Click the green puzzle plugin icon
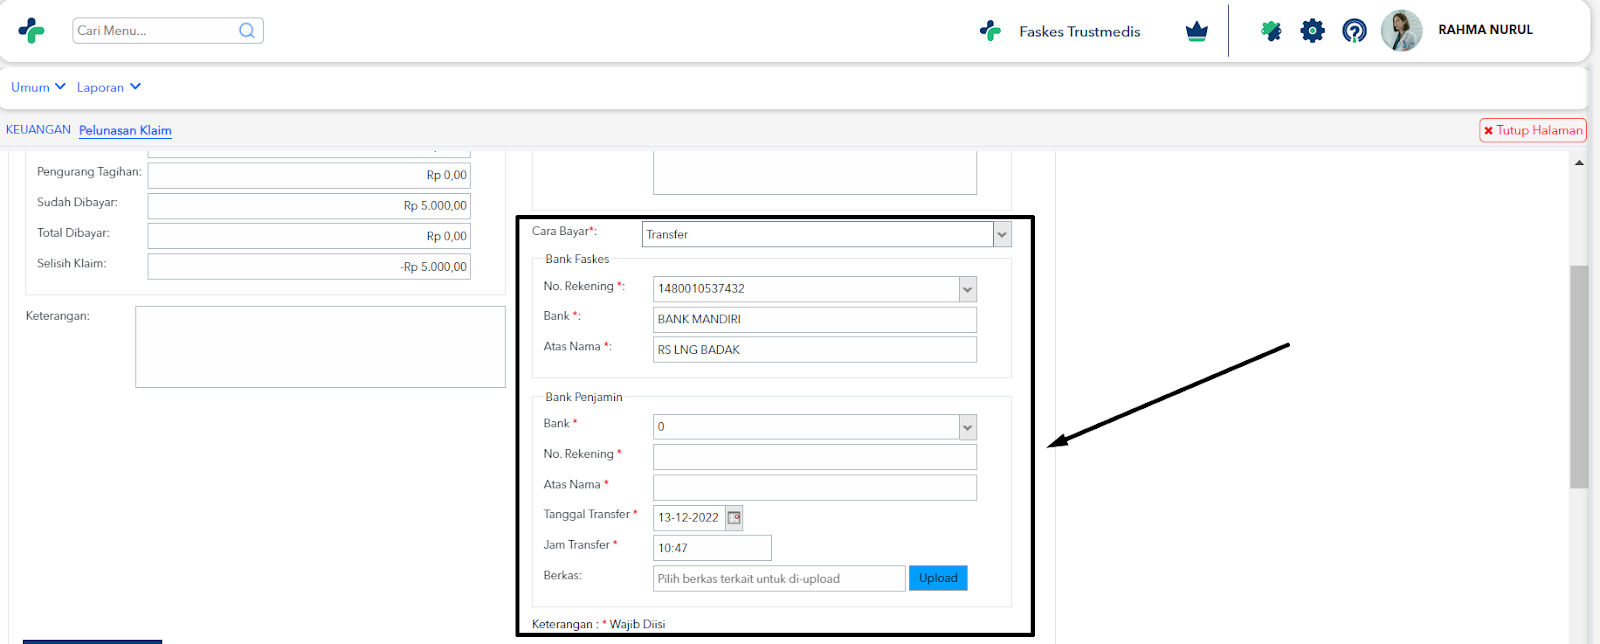Image resolution: width=1600 pixels, height=644 pixels. tap(1271, 31)
